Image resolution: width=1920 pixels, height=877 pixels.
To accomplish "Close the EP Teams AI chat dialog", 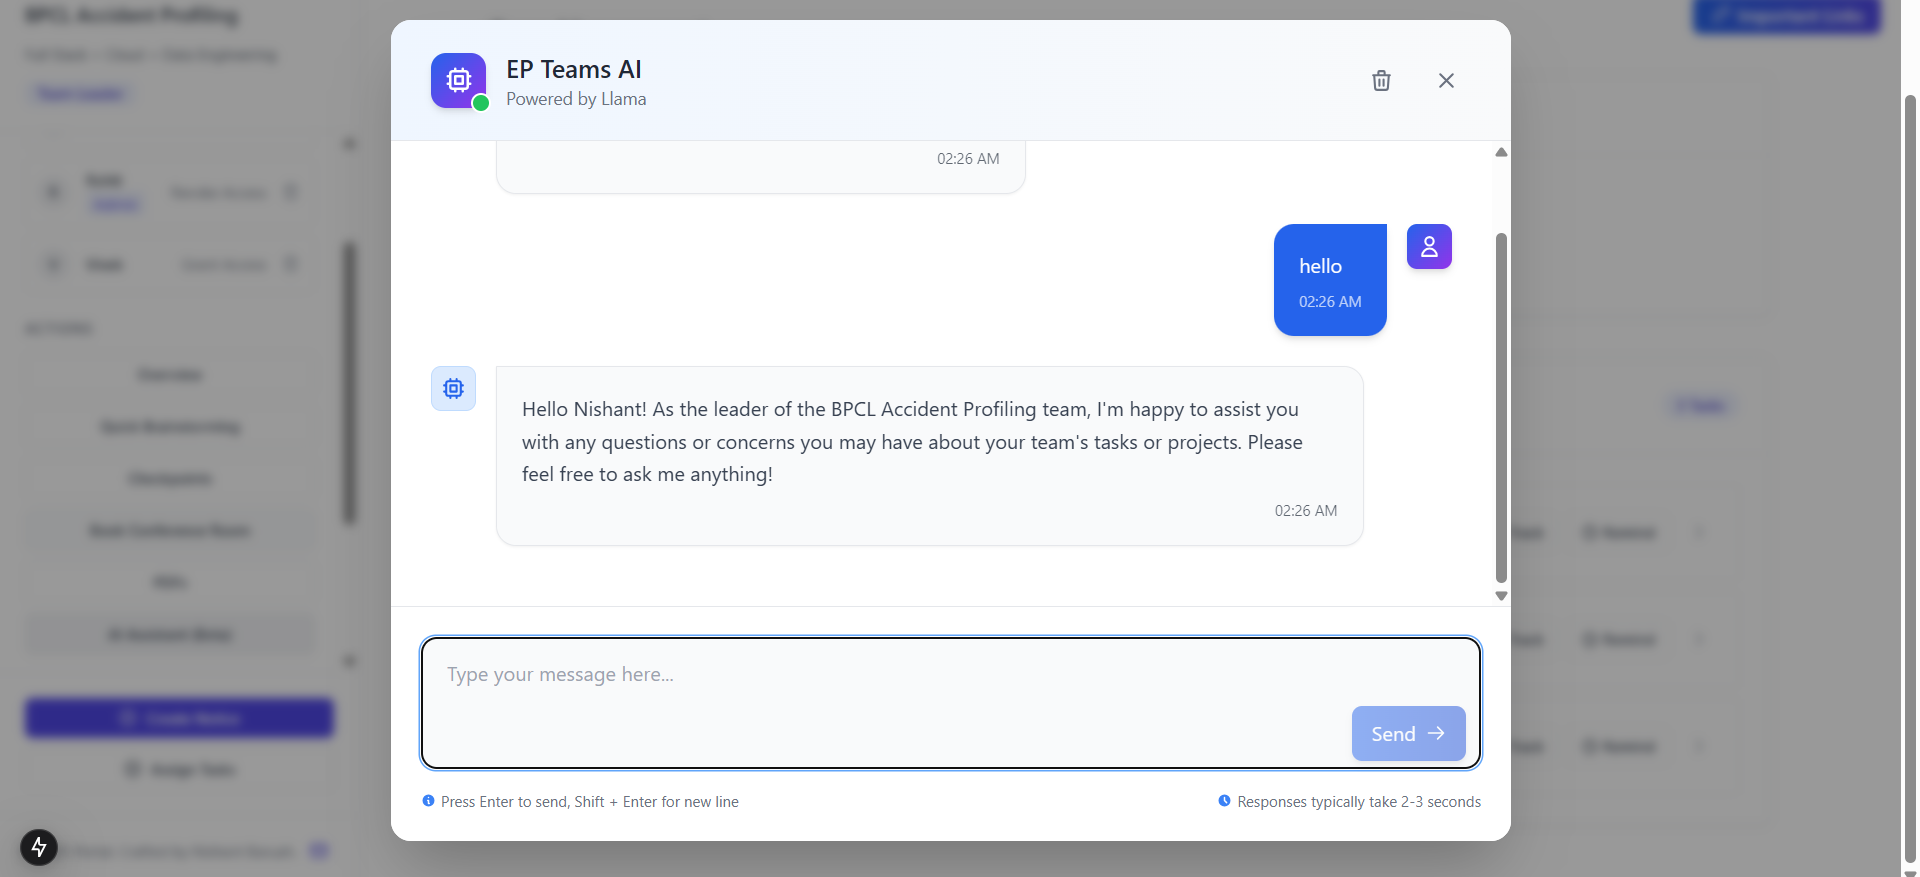I will [x=1446, y=81].
